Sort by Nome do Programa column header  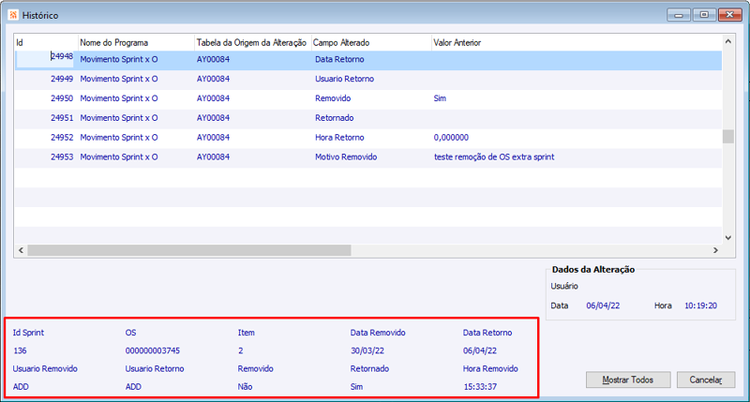[x=136, y=43]
